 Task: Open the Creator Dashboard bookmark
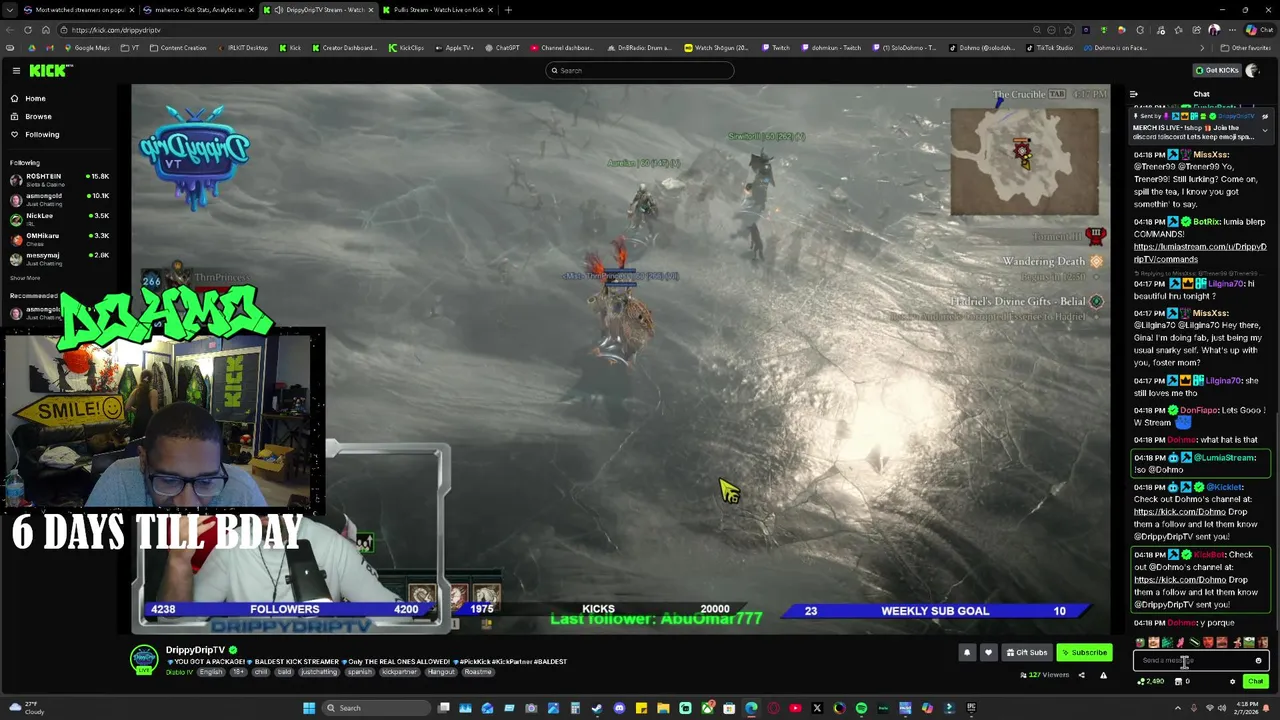(x=345, y=48)
